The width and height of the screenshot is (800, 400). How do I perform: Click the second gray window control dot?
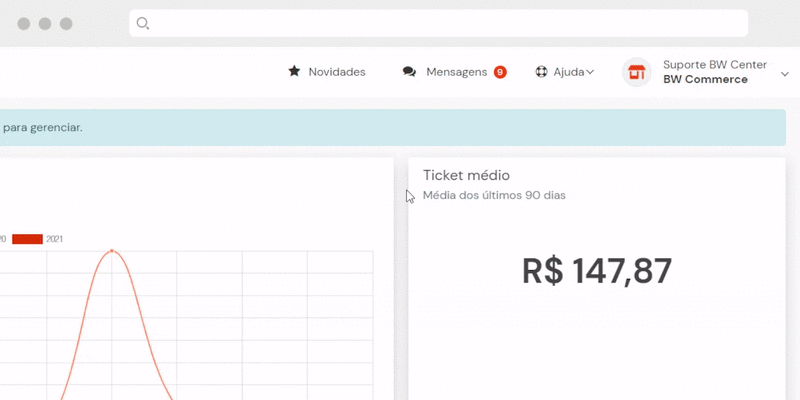coord(45,23)
